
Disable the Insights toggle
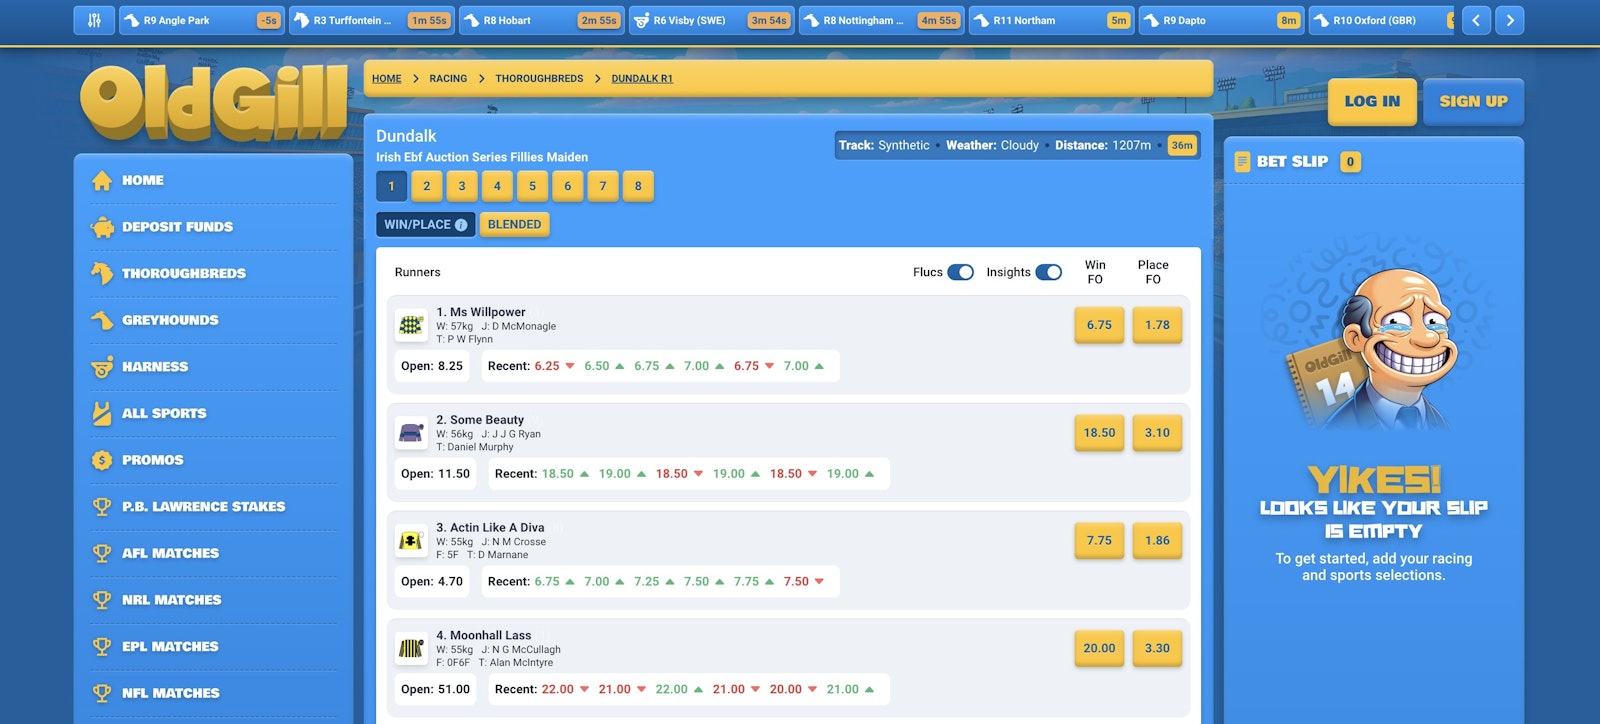pos(1048,272)
